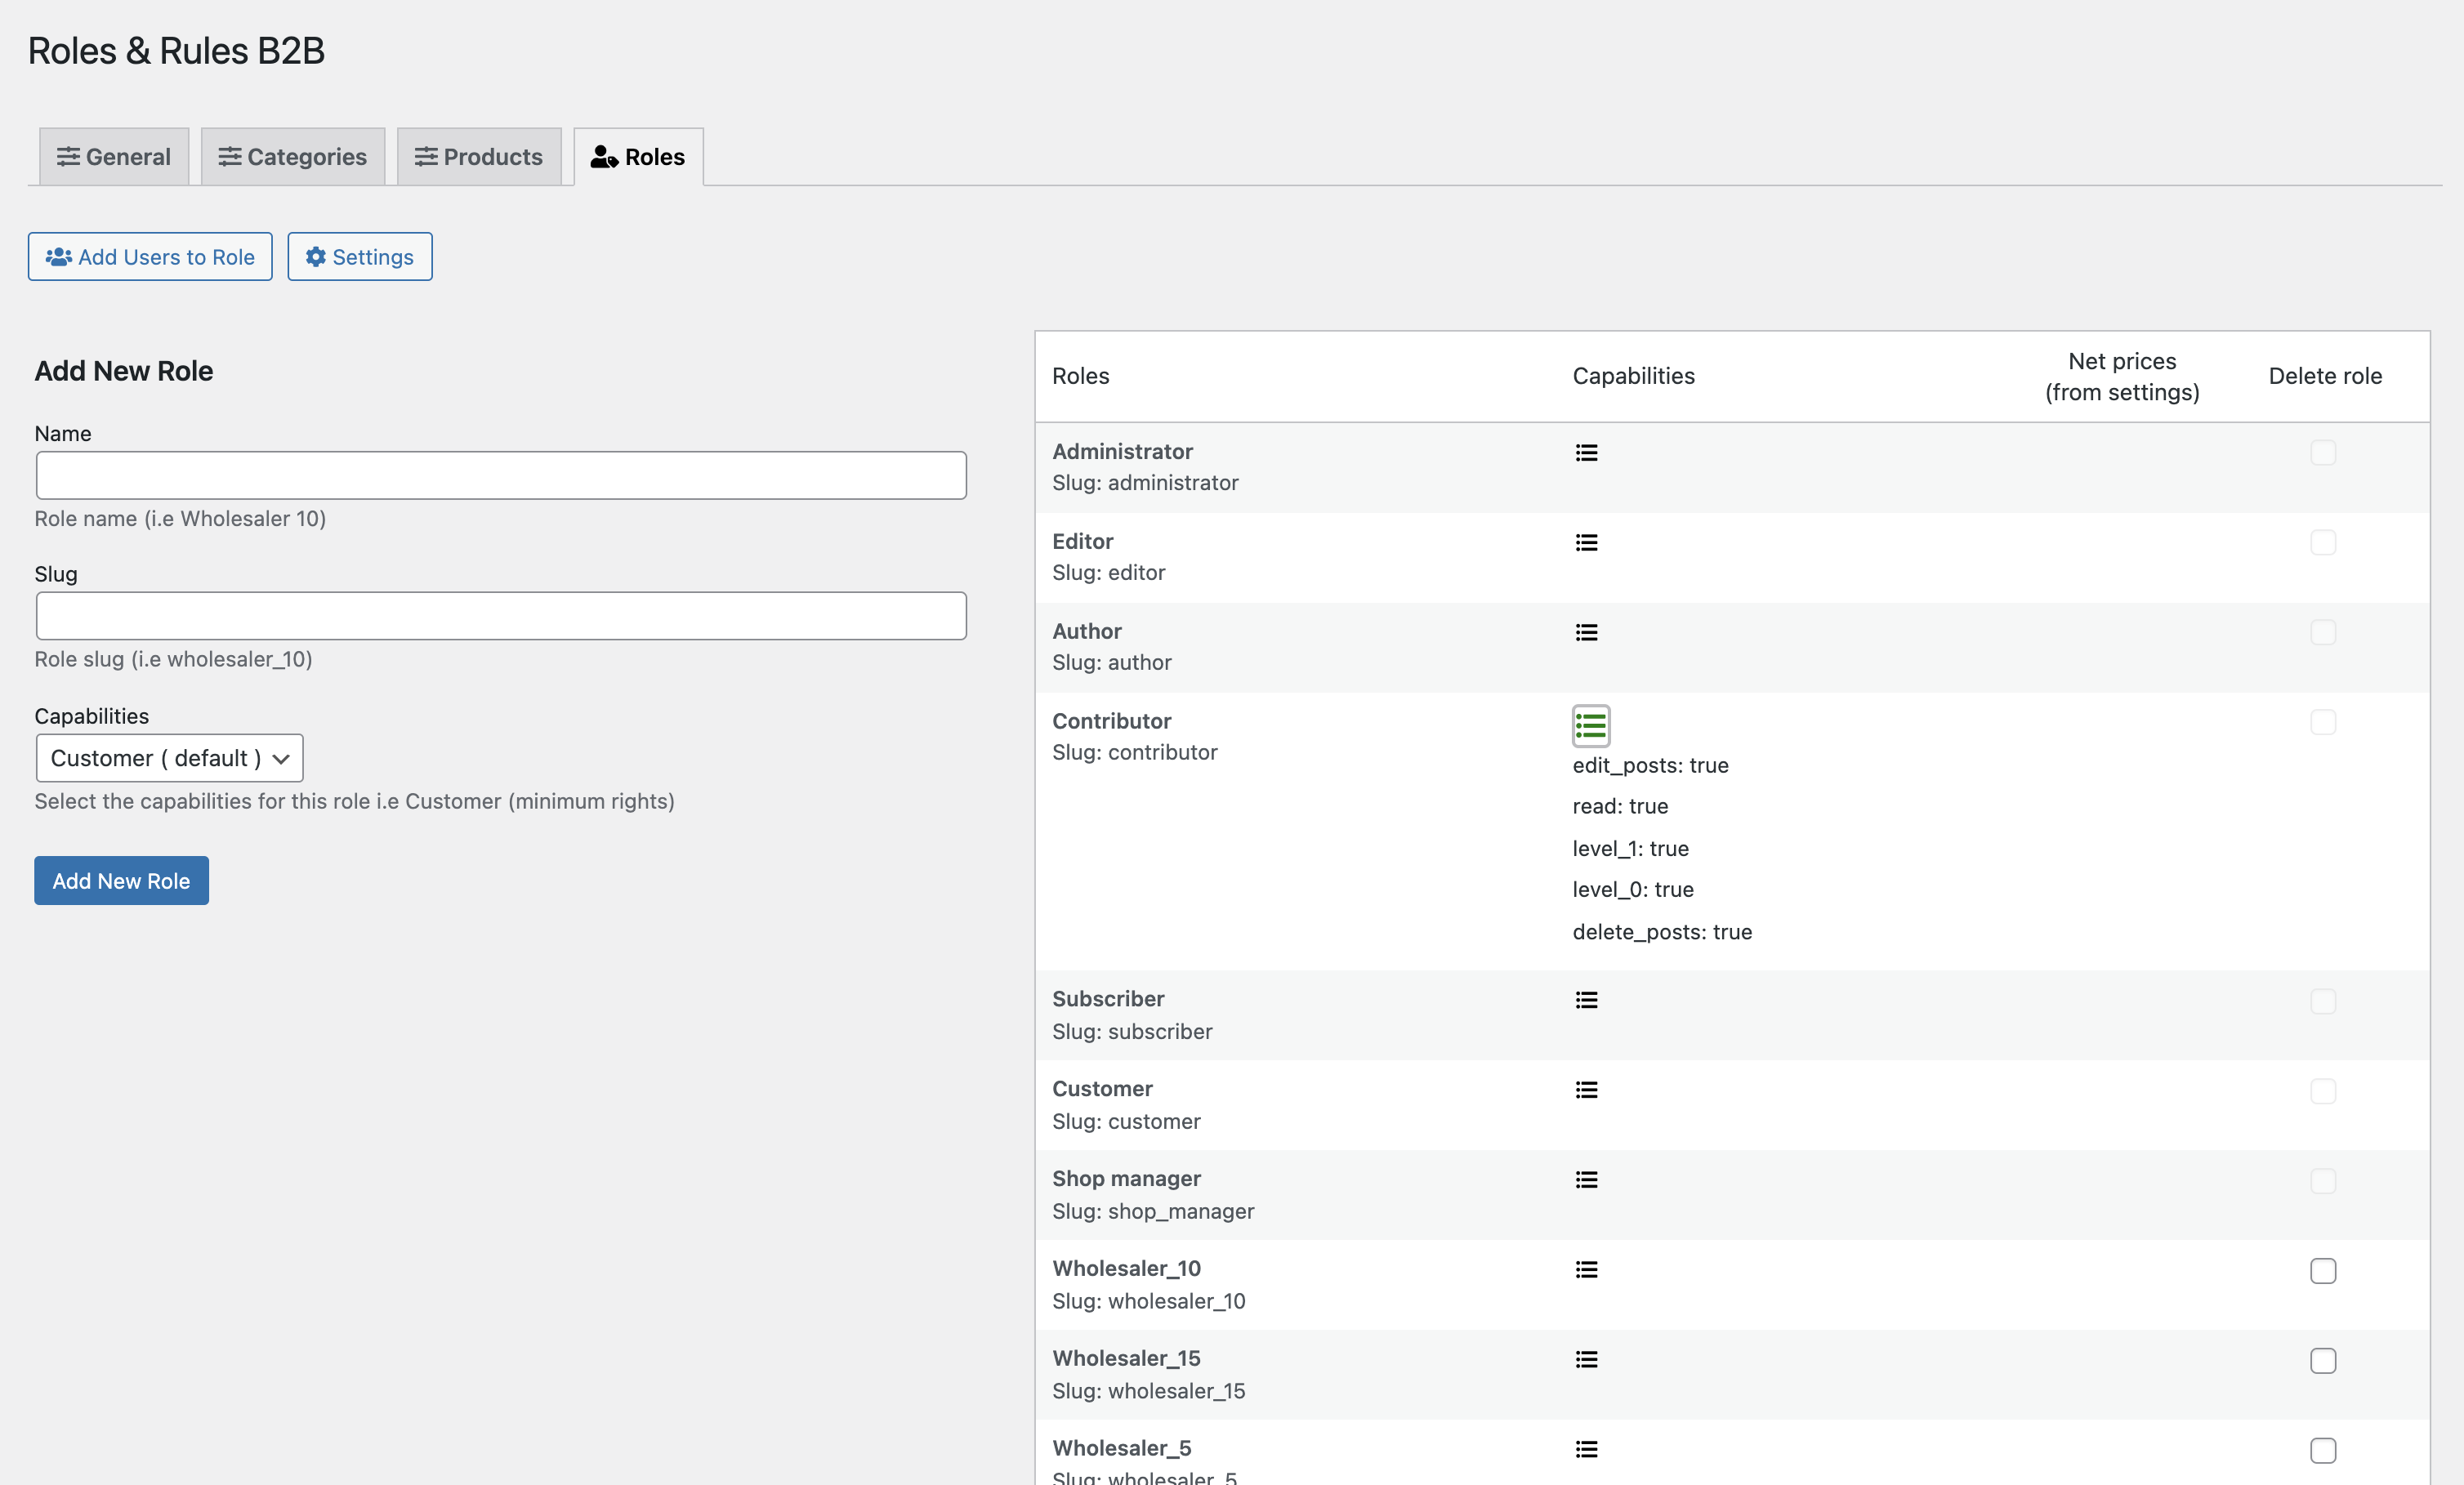Click the role Name input field
Screen dimensions: 2464x1485
click(501, 475)
